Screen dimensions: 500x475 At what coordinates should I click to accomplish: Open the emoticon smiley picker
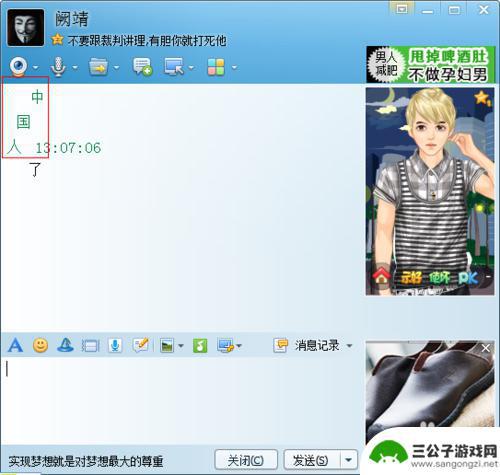(40, 345)
